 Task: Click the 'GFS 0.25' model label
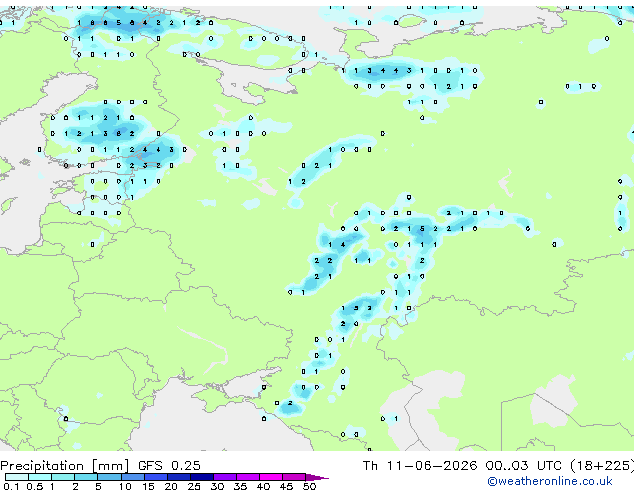169,466
